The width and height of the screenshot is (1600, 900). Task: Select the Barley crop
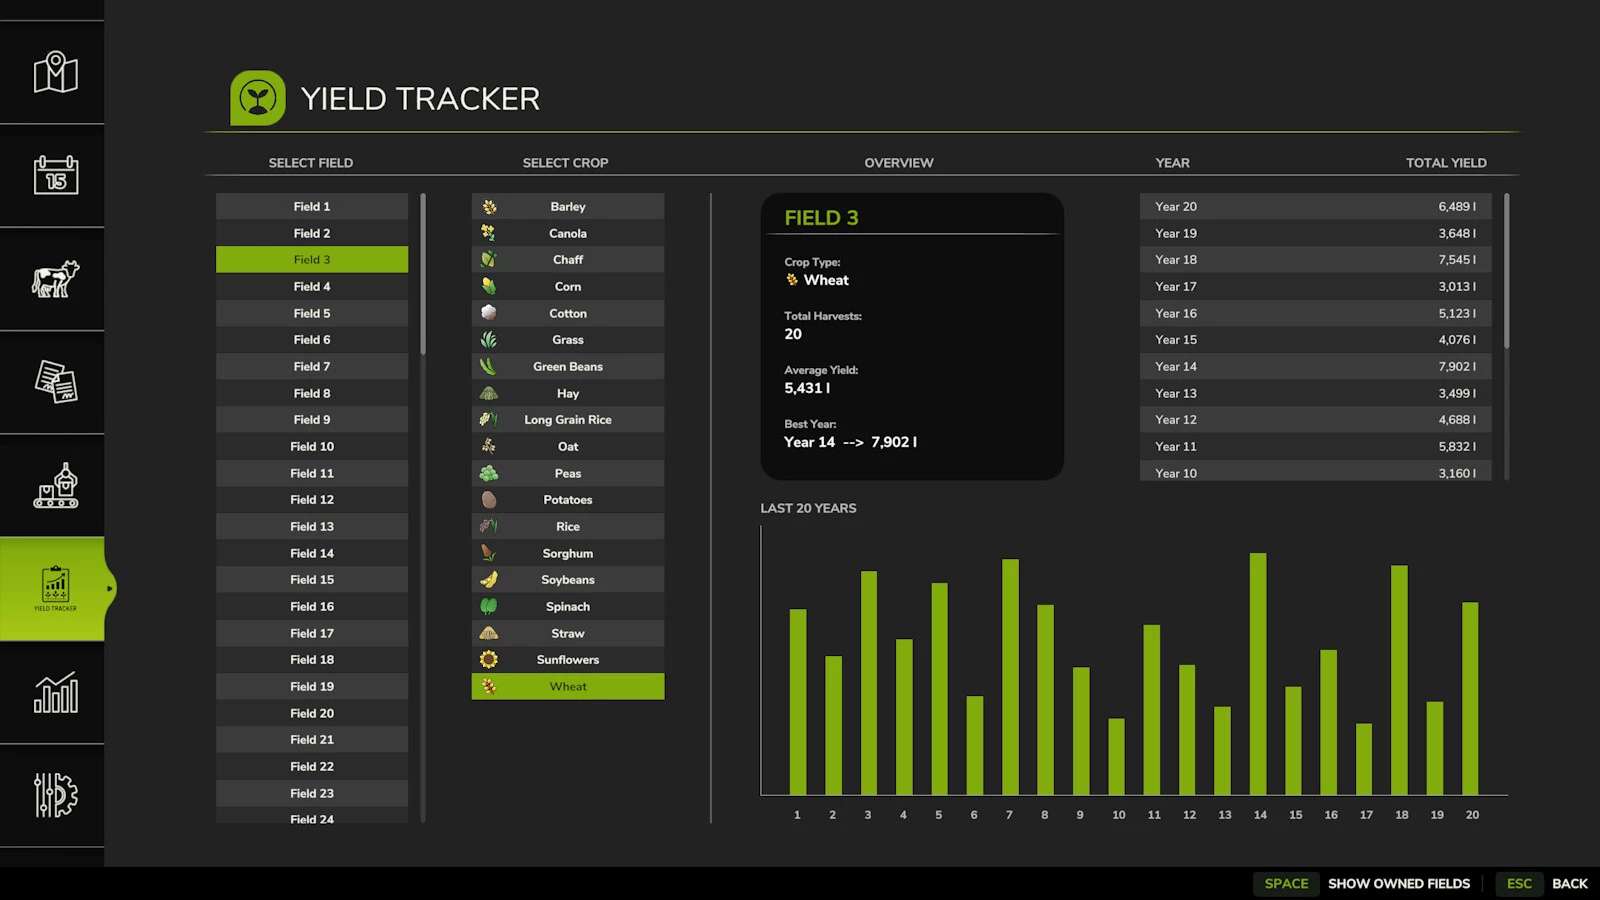tap(567, 206)
